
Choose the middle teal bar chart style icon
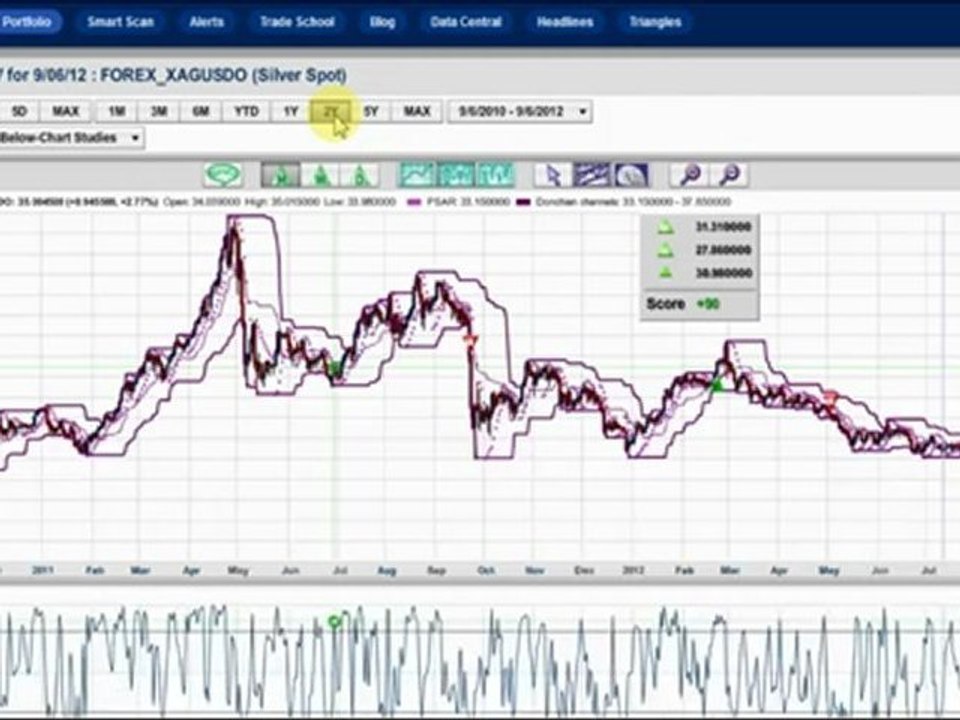click(x=456, y=175)
